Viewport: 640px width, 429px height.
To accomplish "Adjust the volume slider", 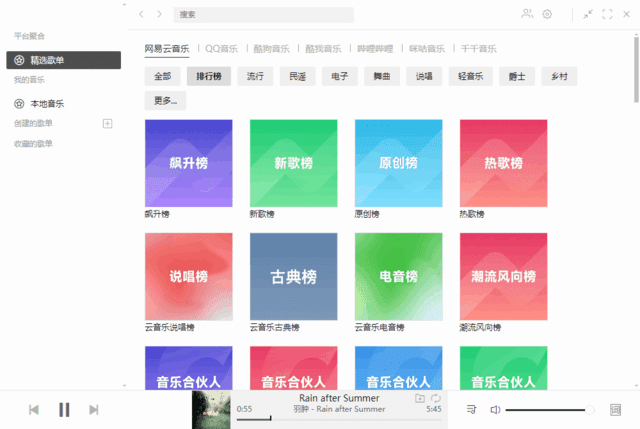I will click(550, 409).
